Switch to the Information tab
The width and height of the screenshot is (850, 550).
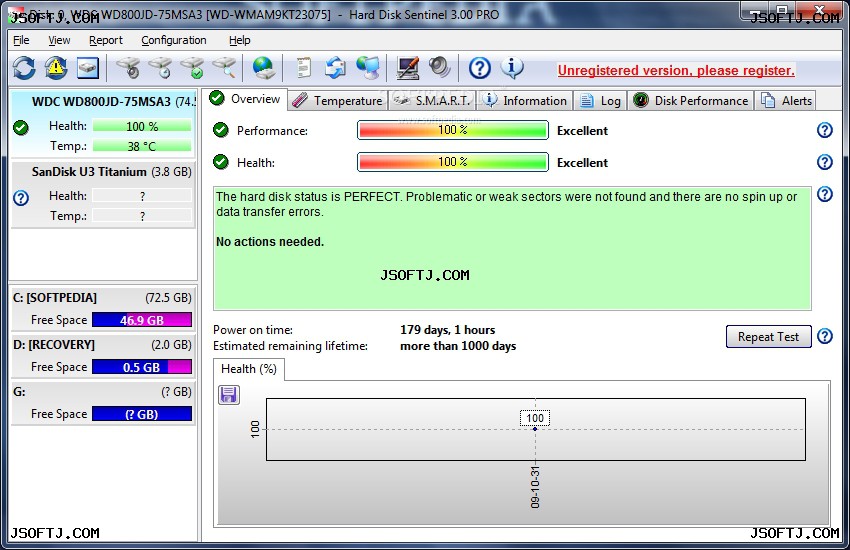pos(525,101)
